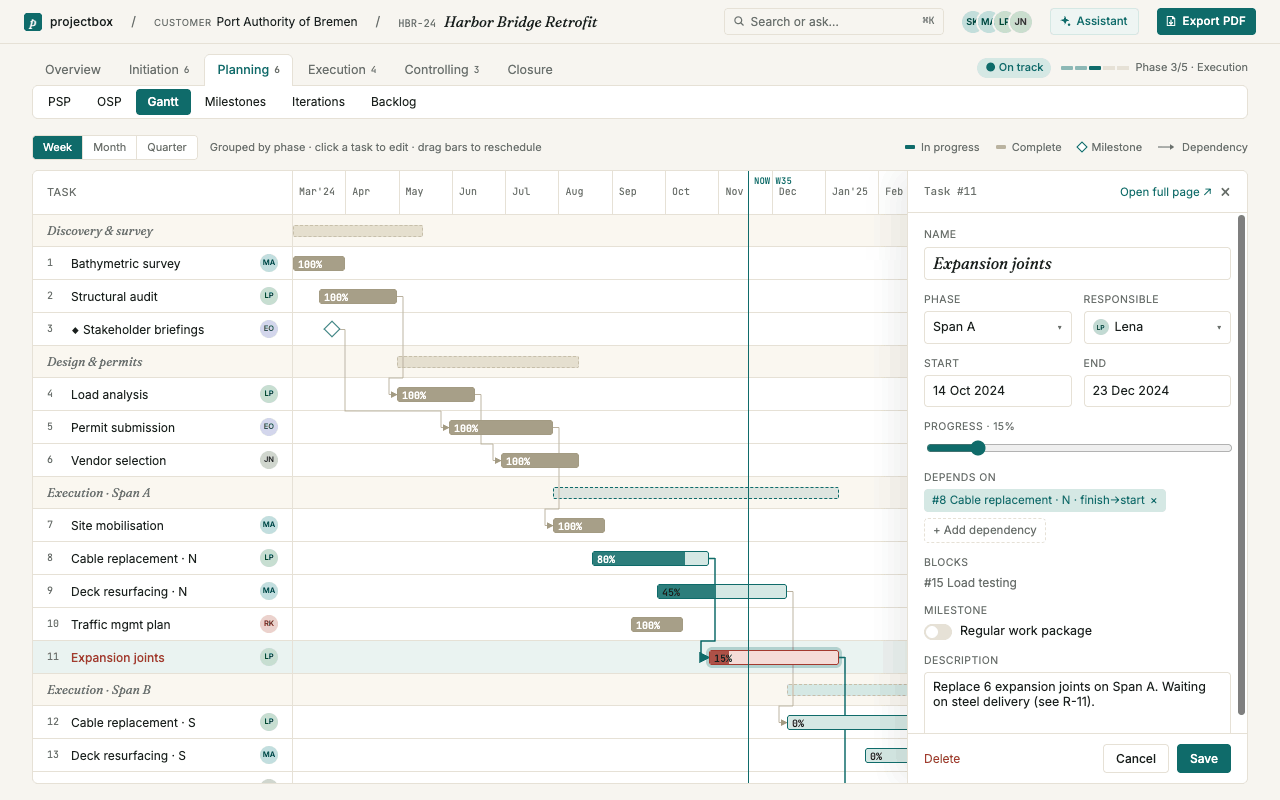1280x800 pixels.
Task: Open the Execution phase tab
Action: pos(342,70)
